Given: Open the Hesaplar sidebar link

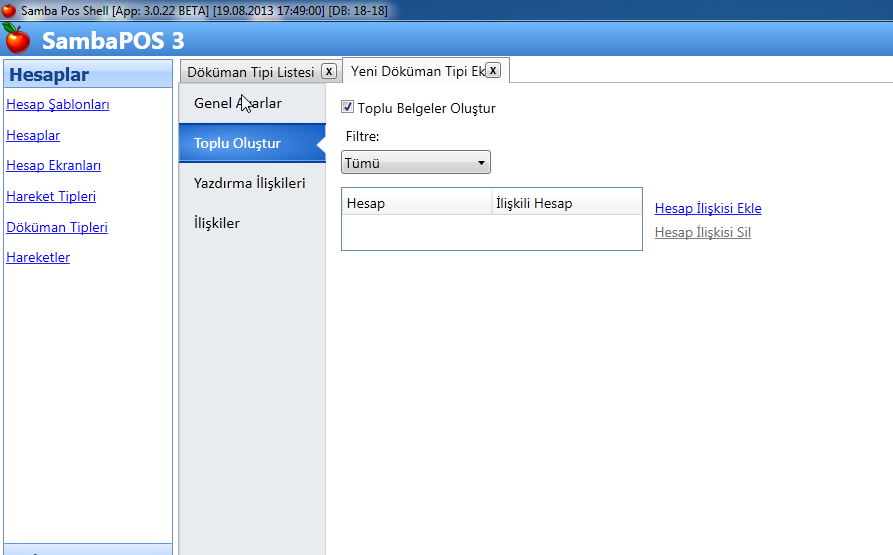Looking at the screenshot, I should click(x=33, y=135).
